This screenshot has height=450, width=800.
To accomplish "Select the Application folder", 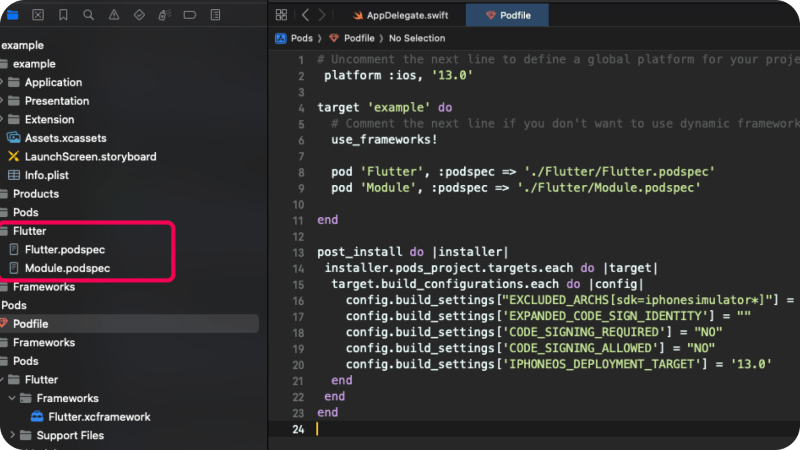I will (53, 82).
